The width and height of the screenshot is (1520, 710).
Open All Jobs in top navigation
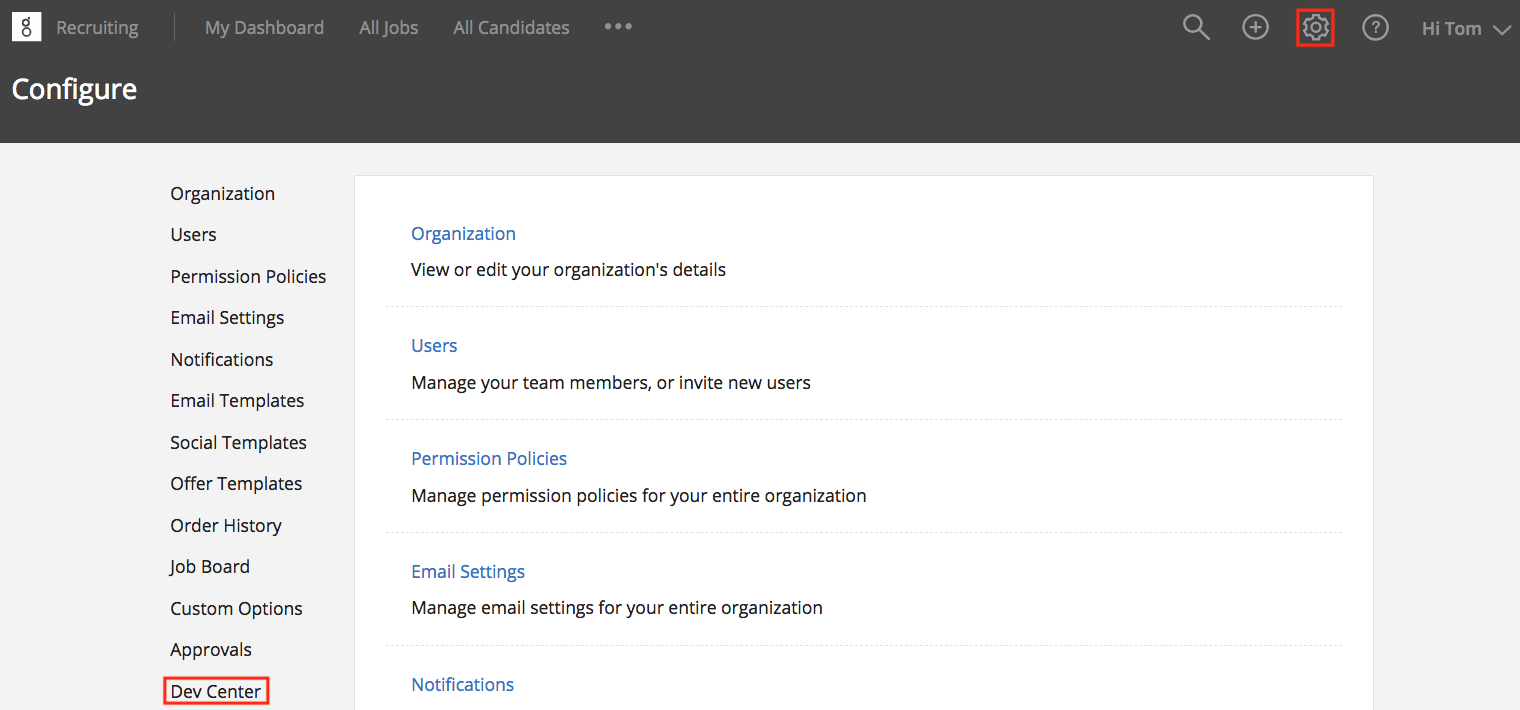click(388, 28)
